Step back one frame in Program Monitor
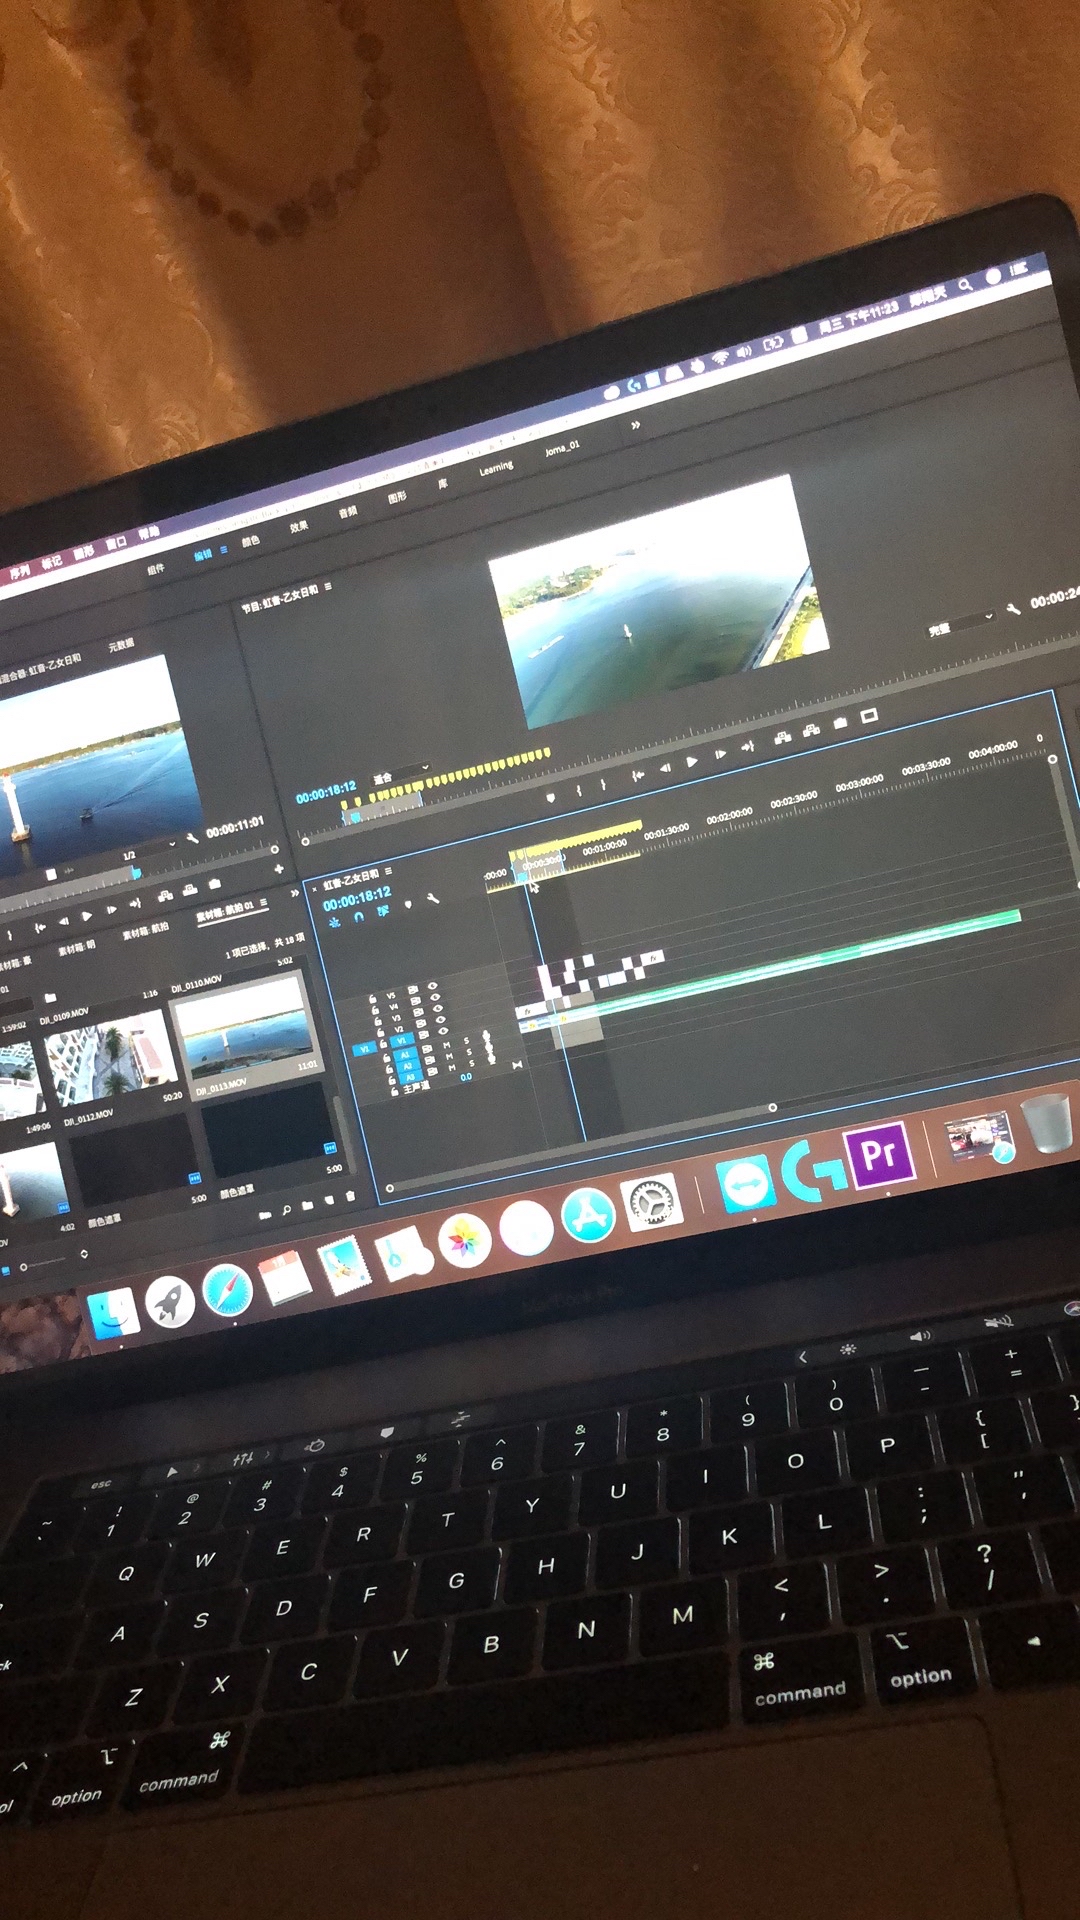The width and height of the screenshot is (1080, 1920). tap(665, 768)
